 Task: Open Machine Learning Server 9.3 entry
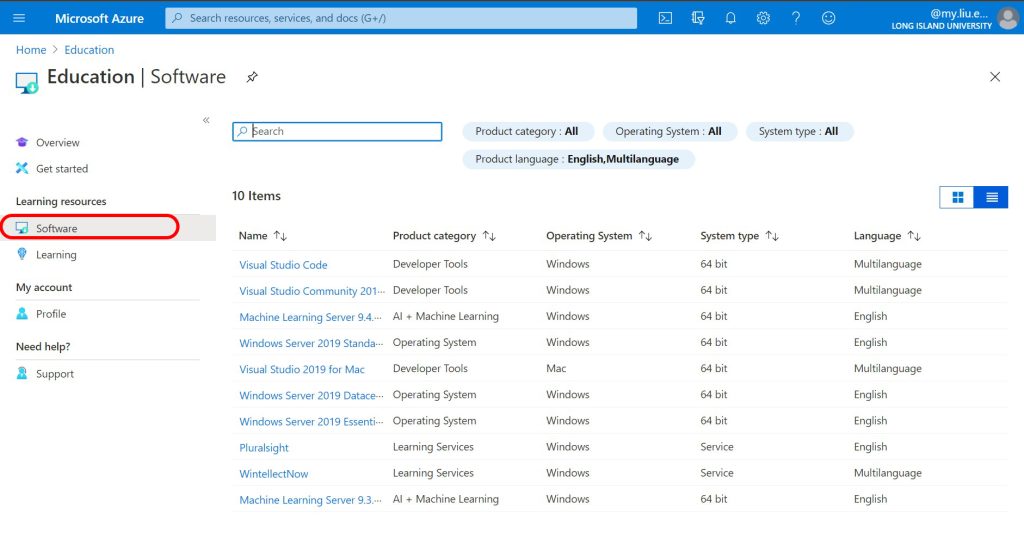(x=310, y=500)
